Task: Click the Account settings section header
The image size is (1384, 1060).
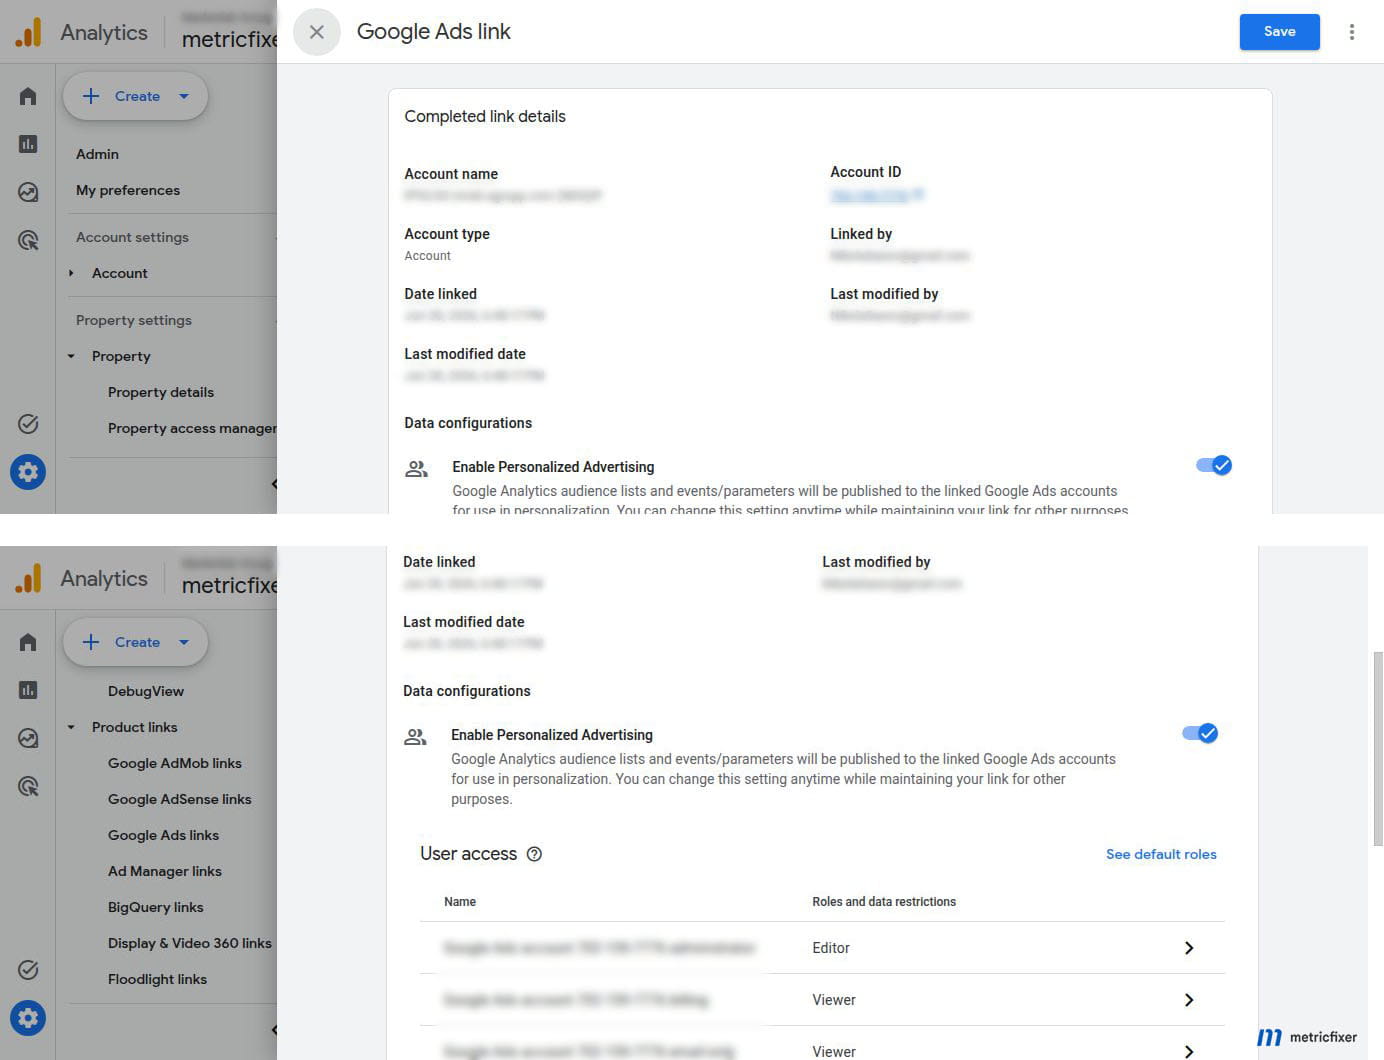Action: point(132,237)
